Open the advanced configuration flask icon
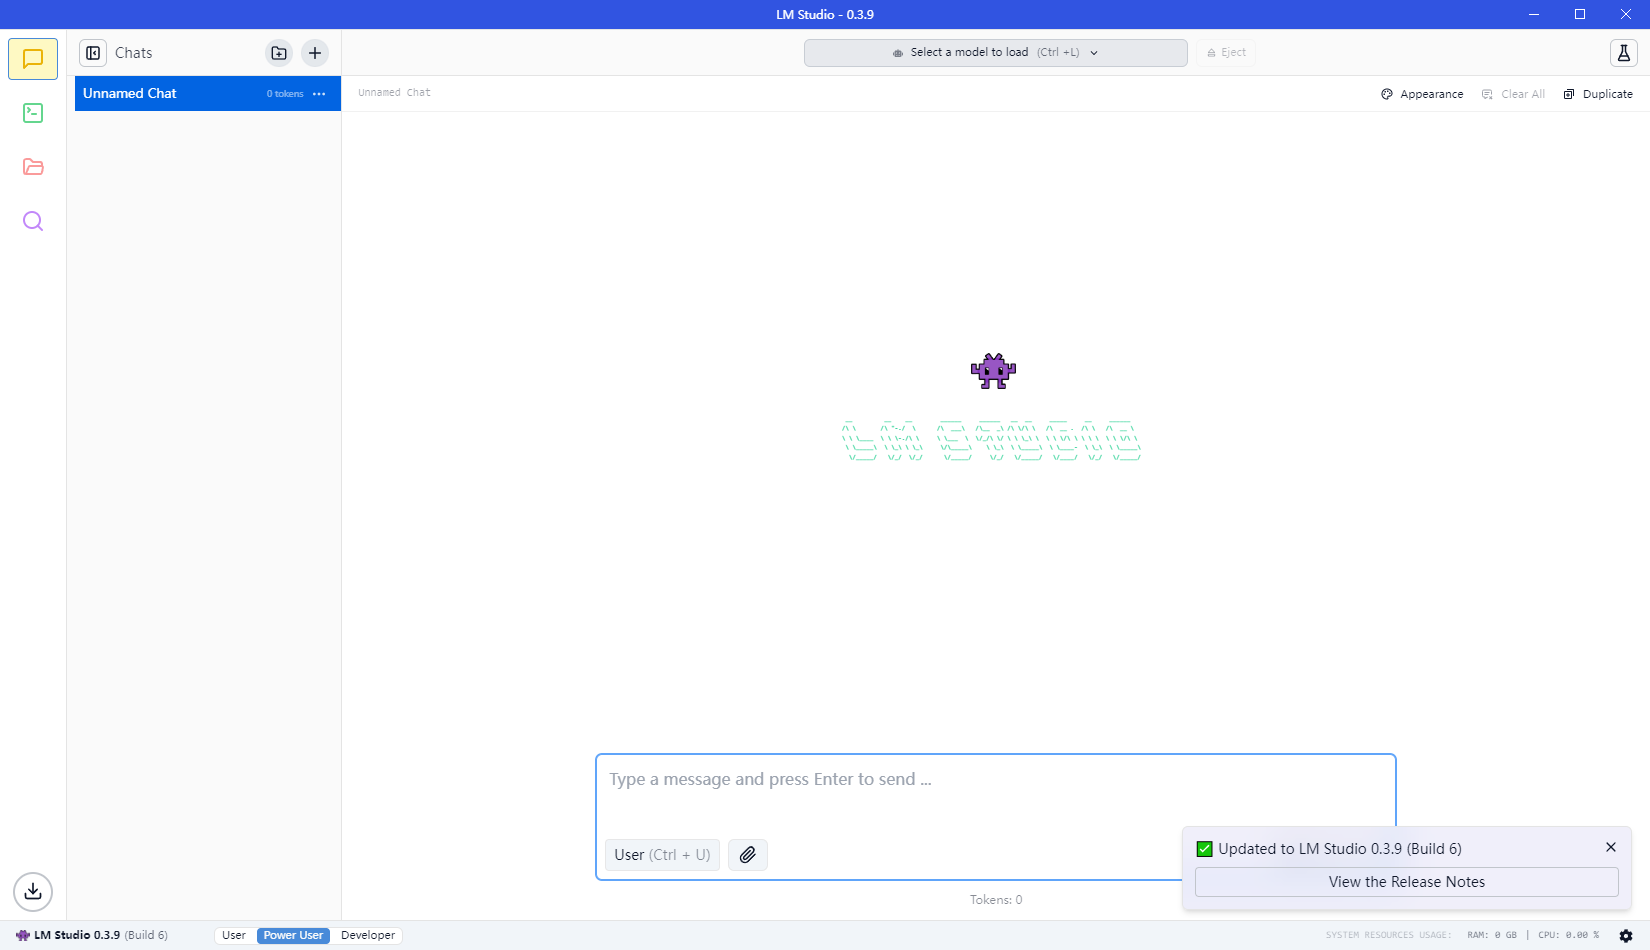This screenshot has width=1650, height=950. (1624, 53)
